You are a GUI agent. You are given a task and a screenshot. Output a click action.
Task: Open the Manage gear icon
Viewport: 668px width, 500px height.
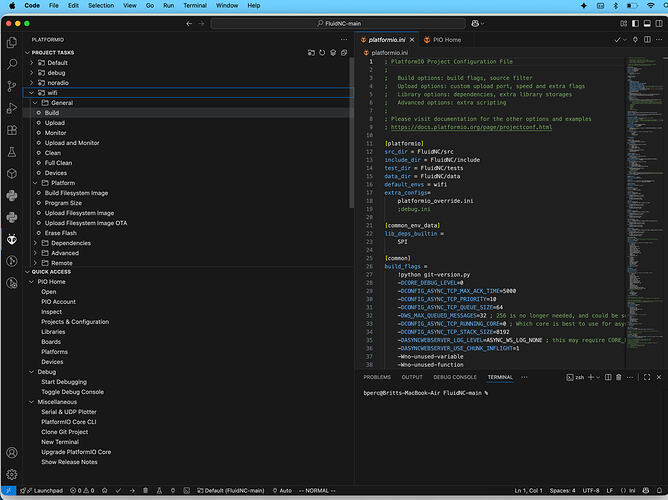12,474
